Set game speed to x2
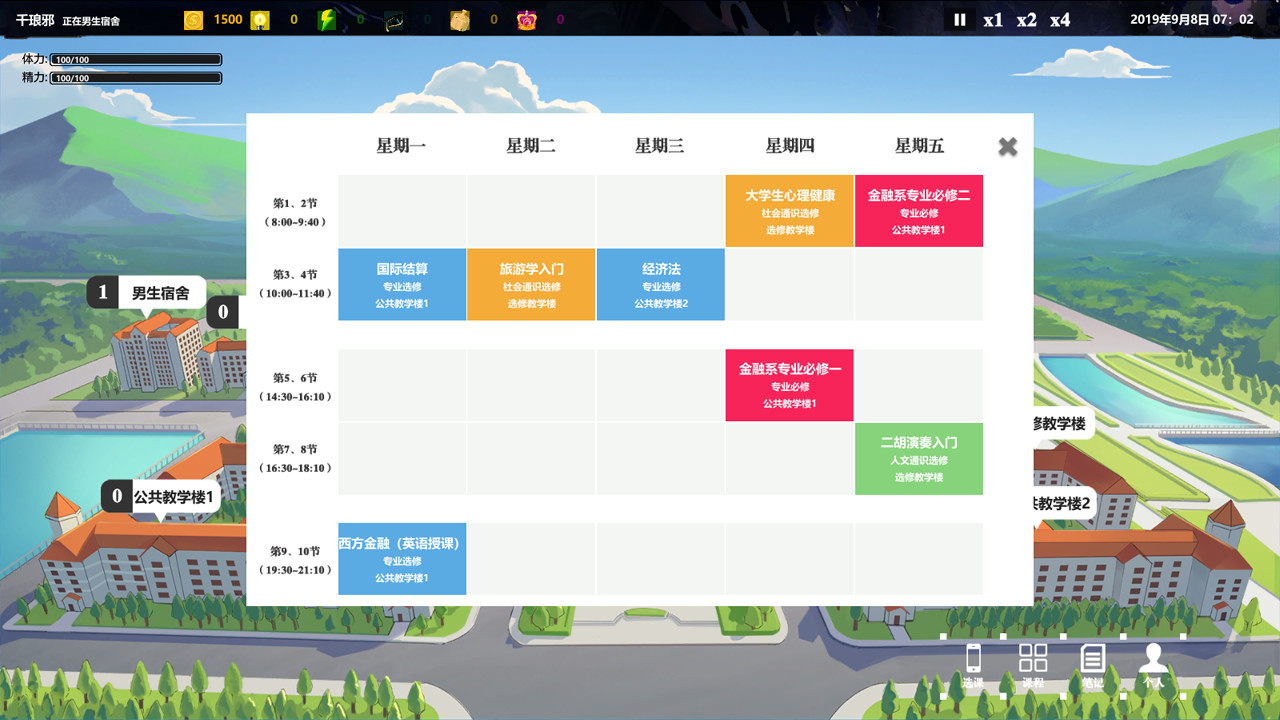 tap(1027, 19)
